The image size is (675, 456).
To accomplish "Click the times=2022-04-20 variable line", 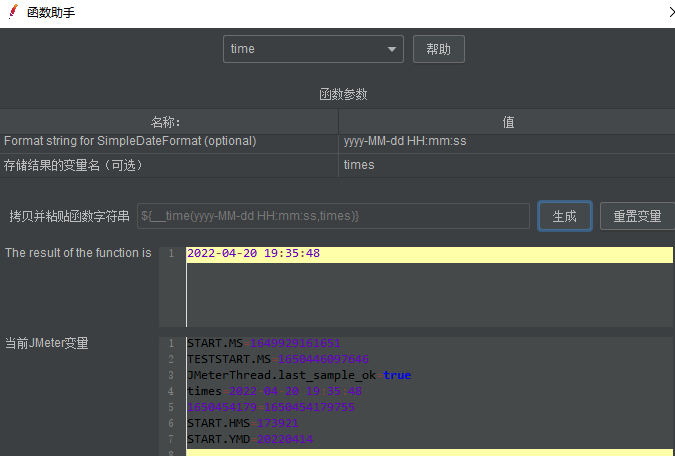I will tap(275, 391).
